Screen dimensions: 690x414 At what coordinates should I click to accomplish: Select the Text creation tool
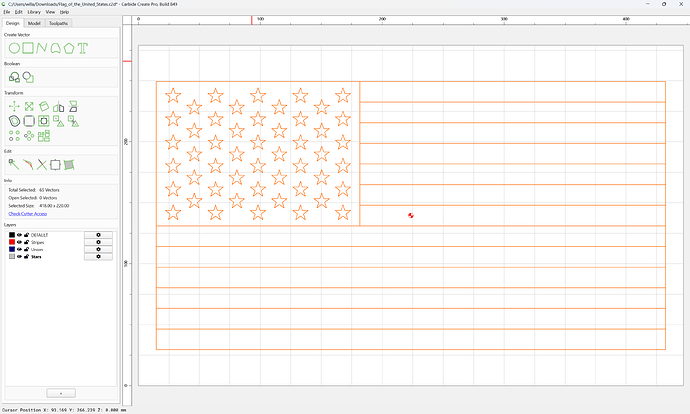[83, 48]
